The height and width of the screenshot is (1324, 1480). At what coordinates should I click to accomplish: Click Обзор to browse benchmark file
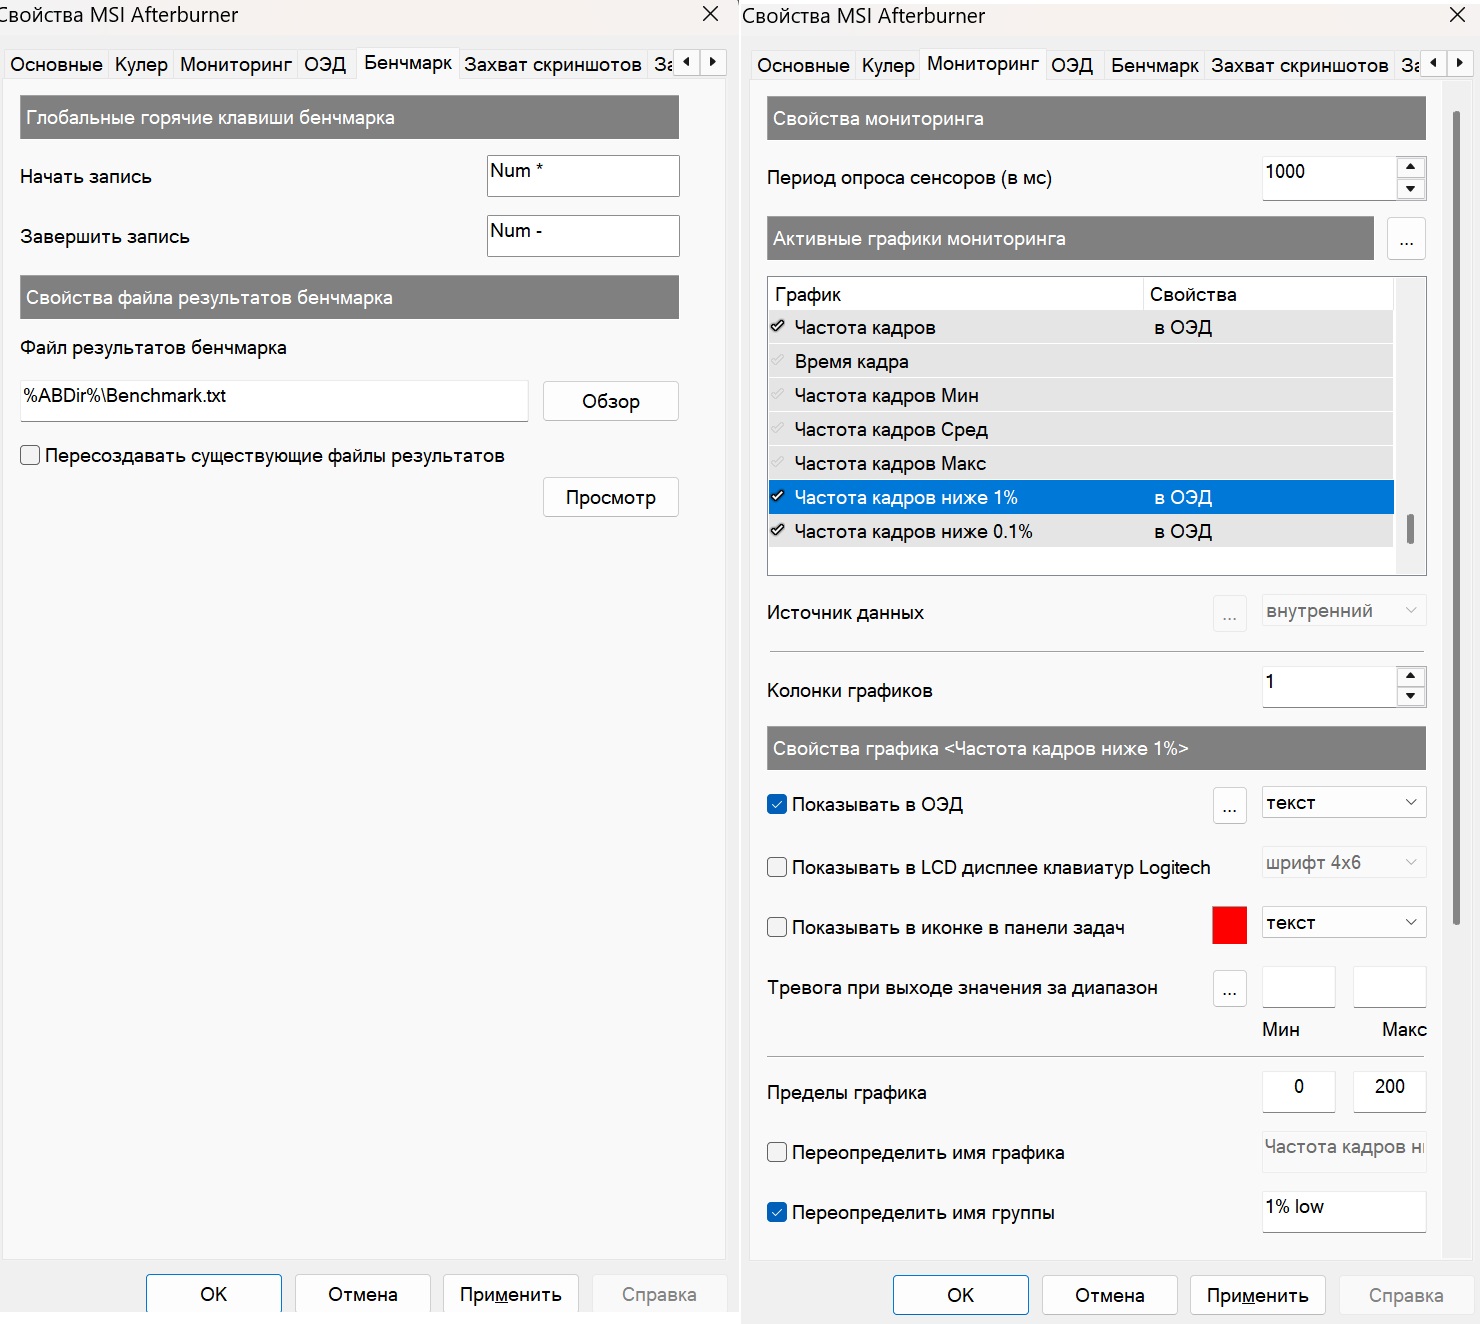pyautogui.click(x=611, y=401)
